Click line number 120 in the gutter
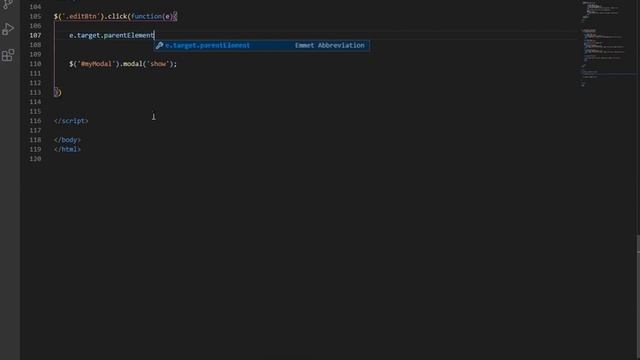 coord(36,159)
